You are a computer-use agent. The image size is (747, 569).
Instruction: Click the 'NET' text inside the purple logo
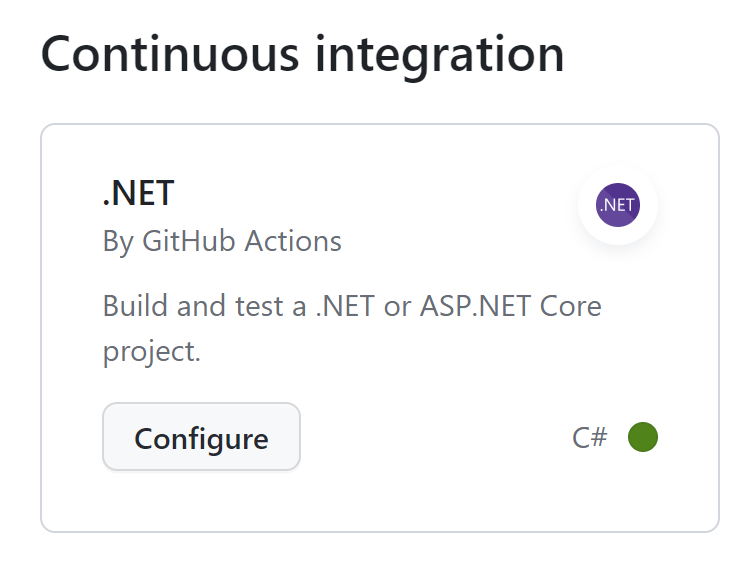[x=619, y=205]
